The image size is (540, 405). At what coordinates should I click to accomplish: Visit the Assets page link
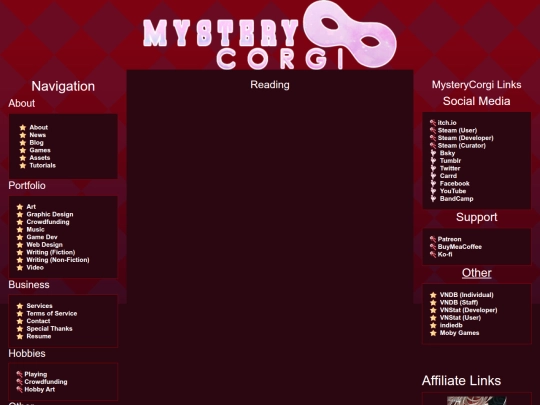tap(40, 158)
